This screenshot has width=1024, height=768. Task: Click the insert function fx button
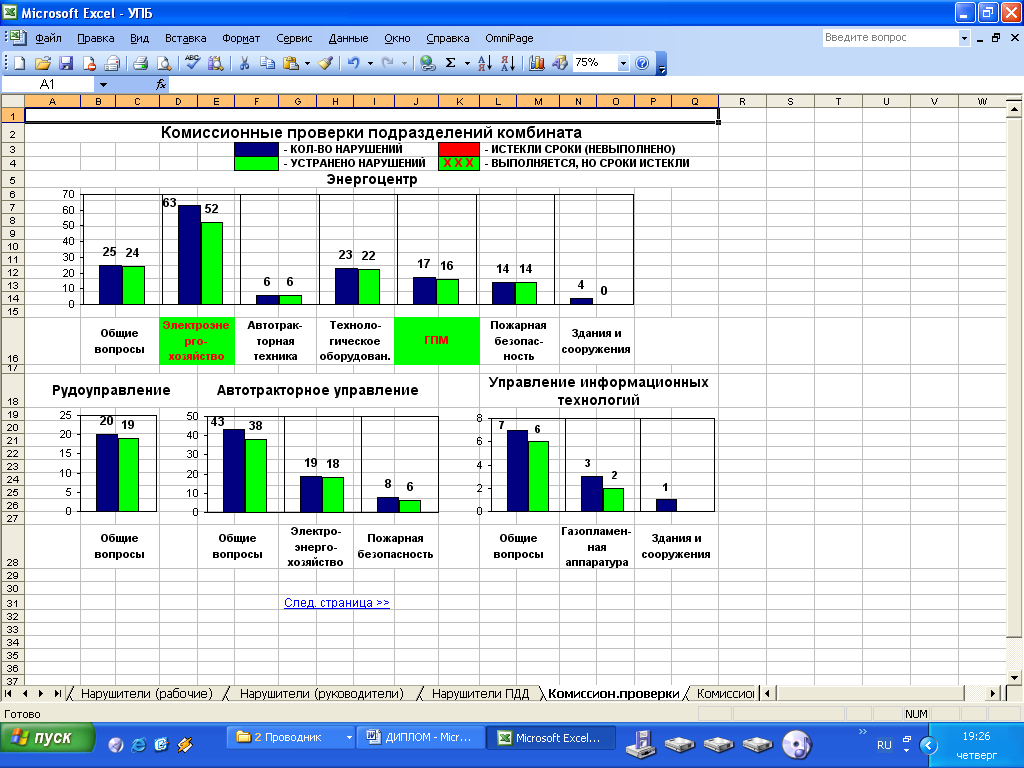161,85
